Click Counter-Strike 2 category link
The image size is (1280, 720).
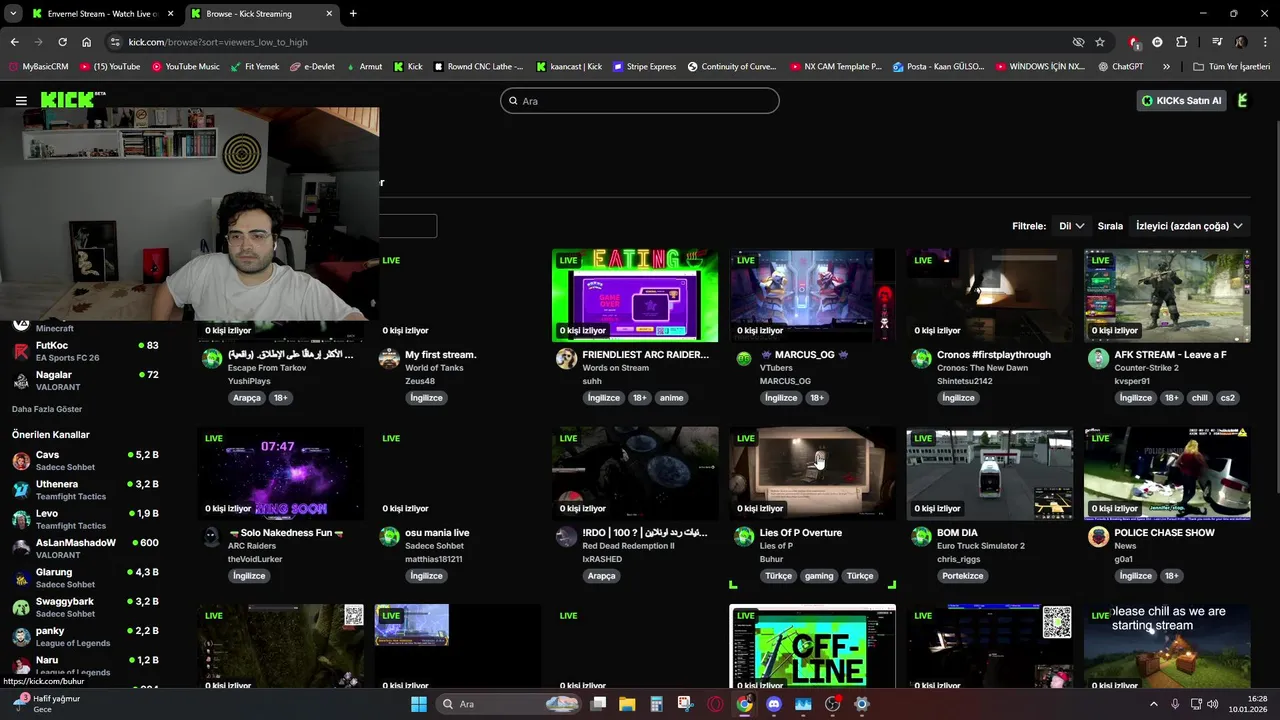[1146, 368]
